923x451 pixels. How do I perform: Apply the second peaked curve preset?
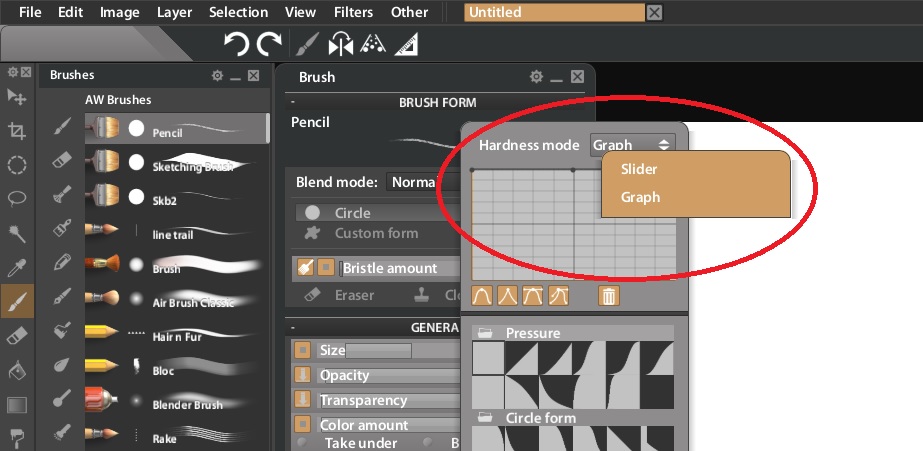508,296
